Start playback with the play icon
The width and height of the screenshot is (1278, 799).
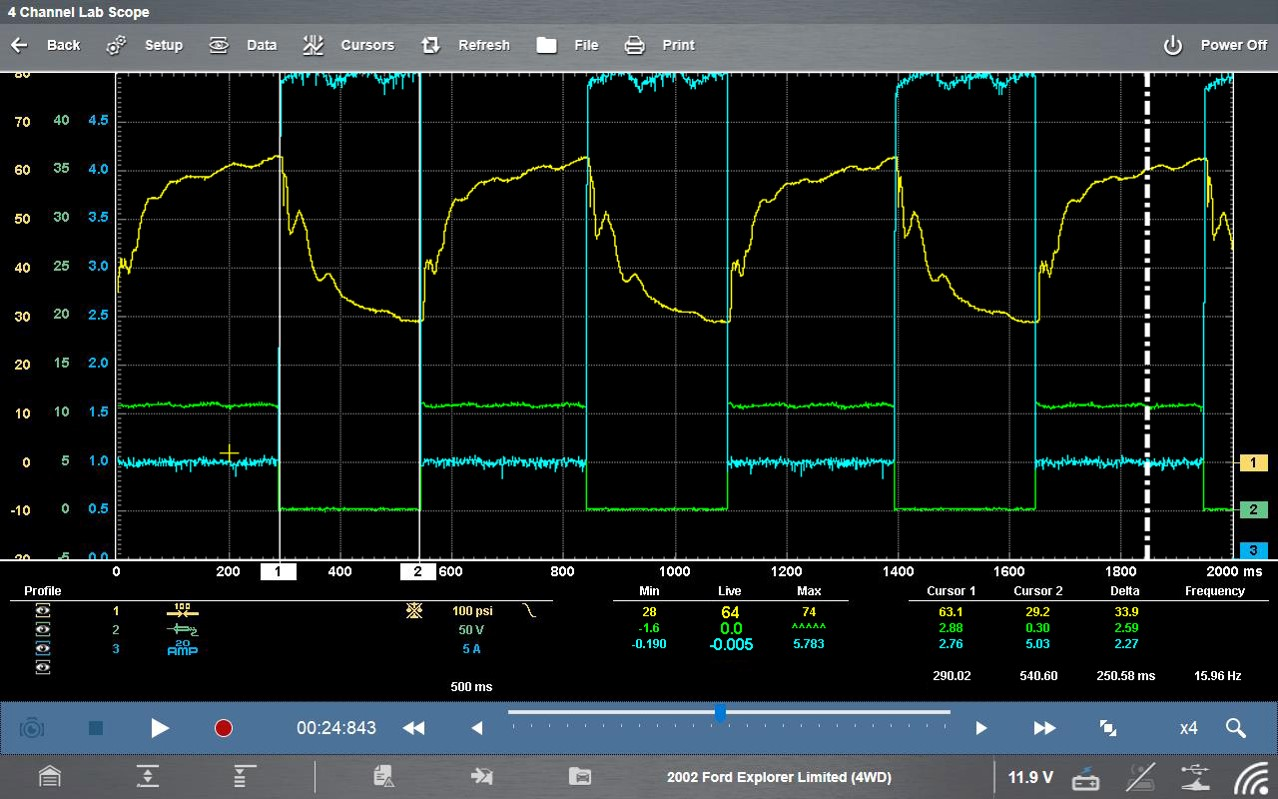coord(160,728)
